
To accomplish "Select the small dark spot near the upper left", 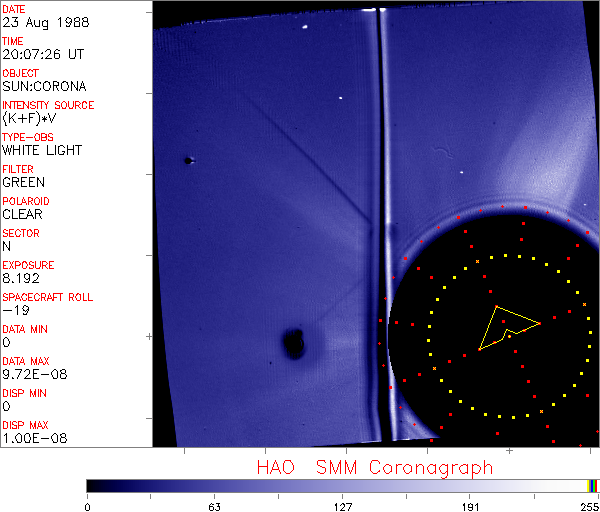I will (x=188, y=160).
